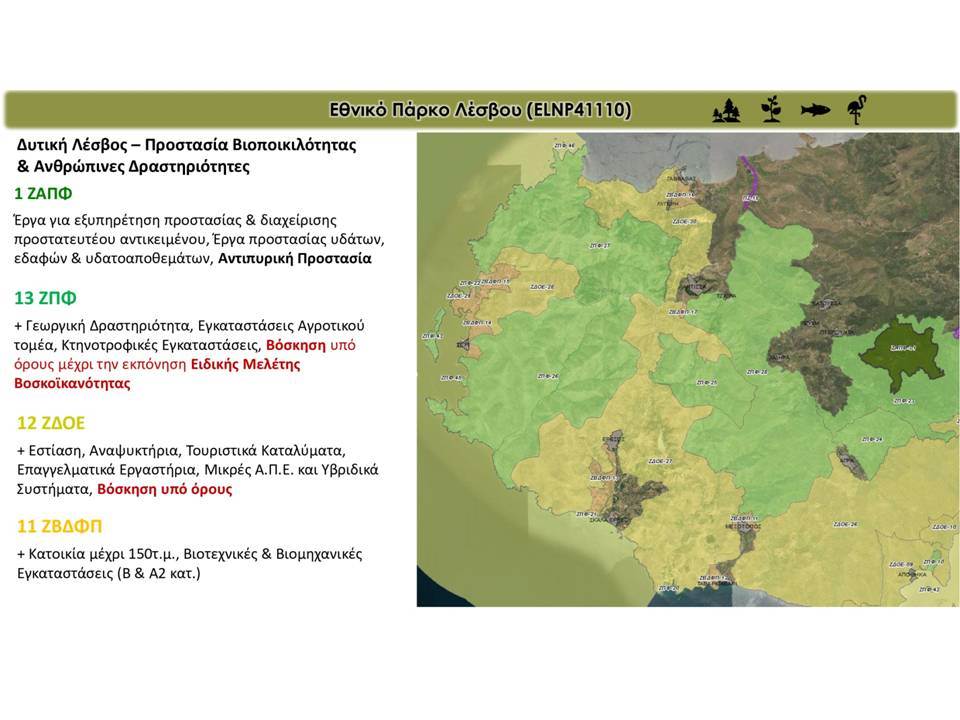
Task: Click the dark green ΖΑΠΦ-01 zone on the map
Action: [903, 355]
